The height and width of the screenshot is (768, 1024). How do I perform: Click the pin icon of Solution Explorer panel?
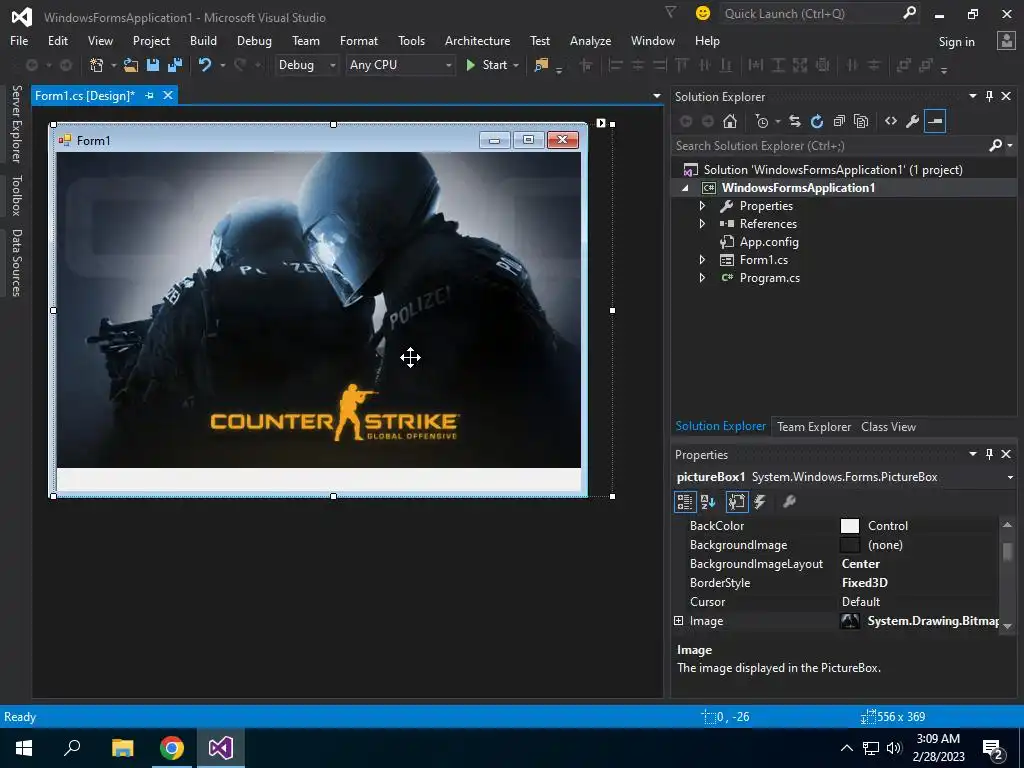tap(989, 96)
